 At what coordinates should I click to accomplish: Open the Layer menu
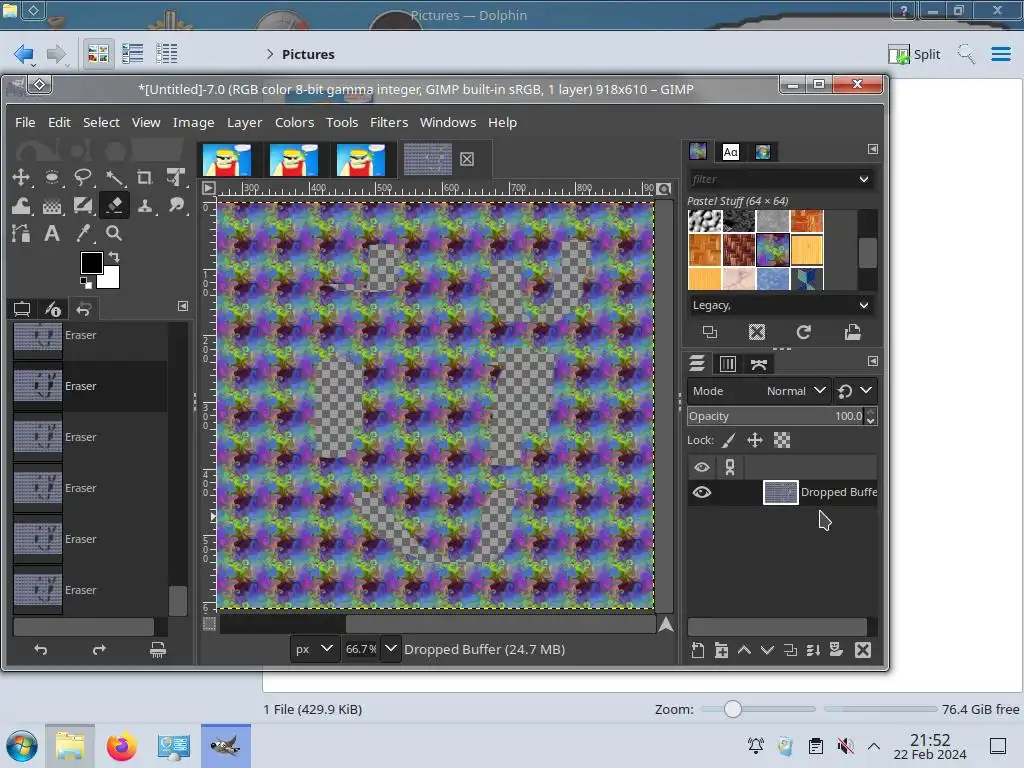coord(244,122)
